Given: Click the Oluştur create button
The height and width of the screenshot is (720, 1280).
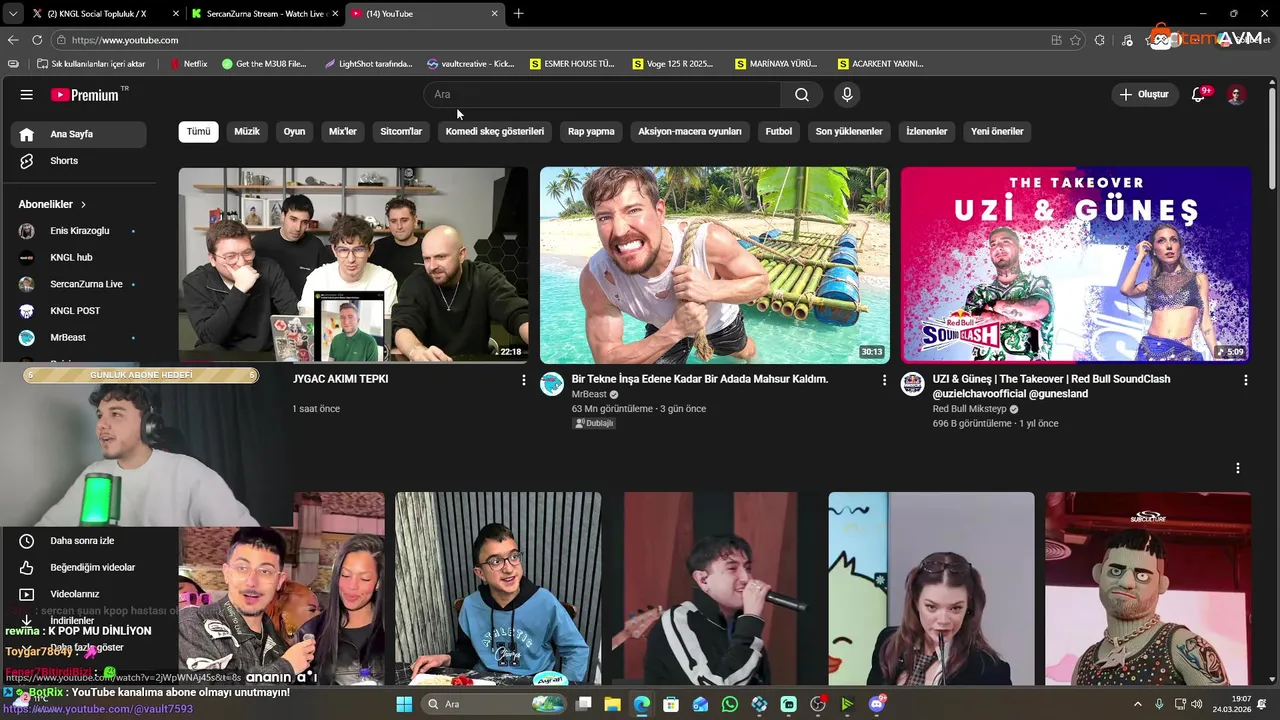Looking at the screenshot, I should [1144, 95].
